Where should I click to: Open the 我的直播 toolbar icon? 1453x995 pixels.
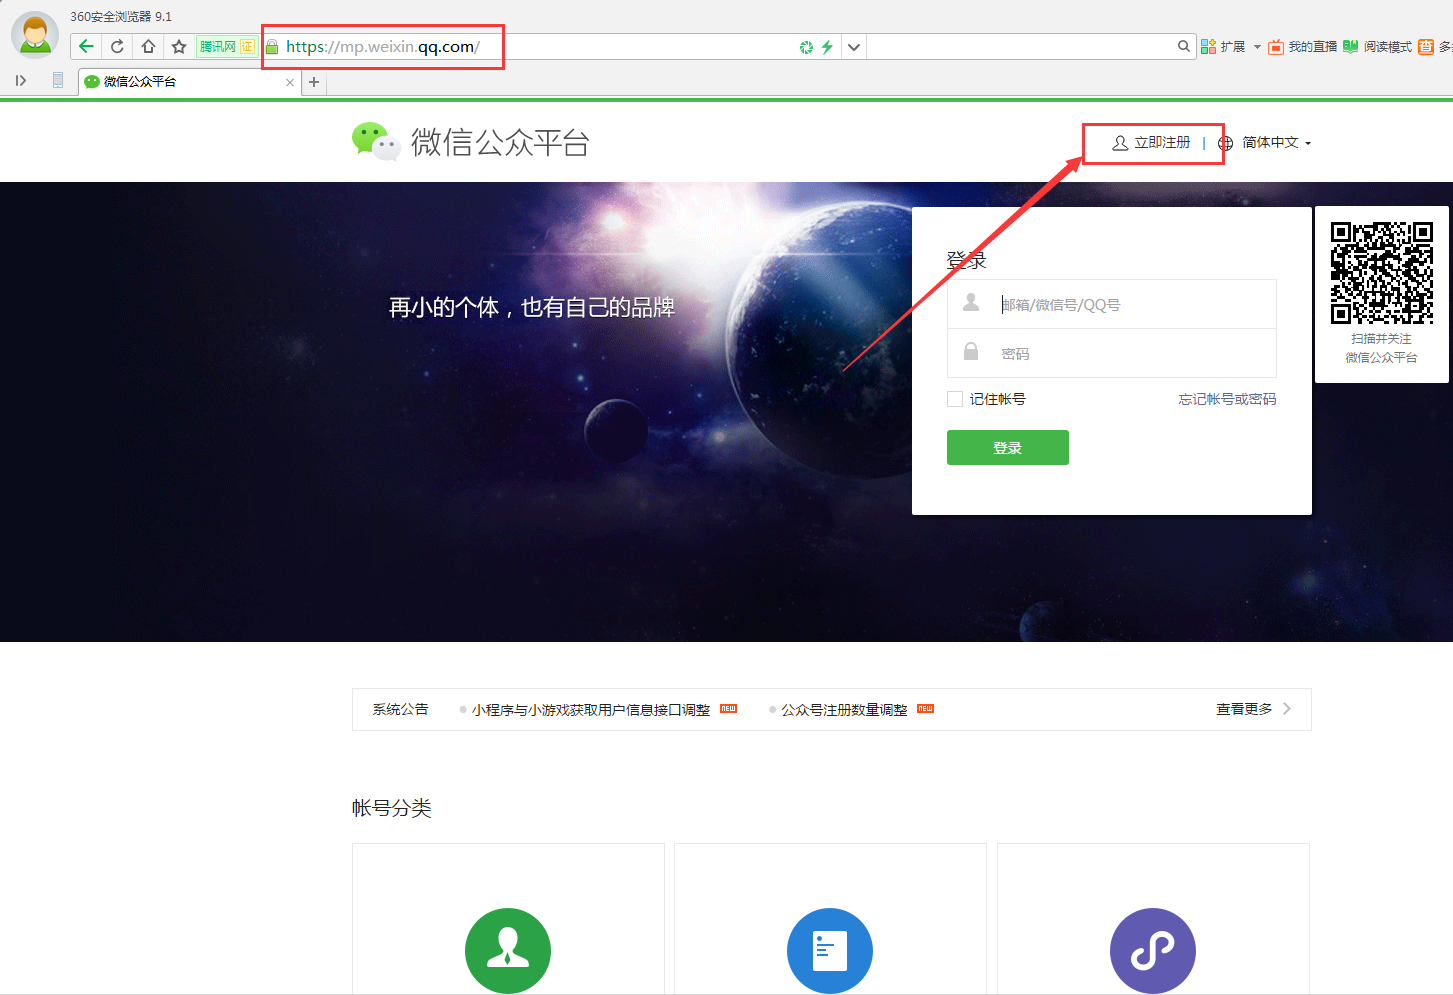[1302, 47]
